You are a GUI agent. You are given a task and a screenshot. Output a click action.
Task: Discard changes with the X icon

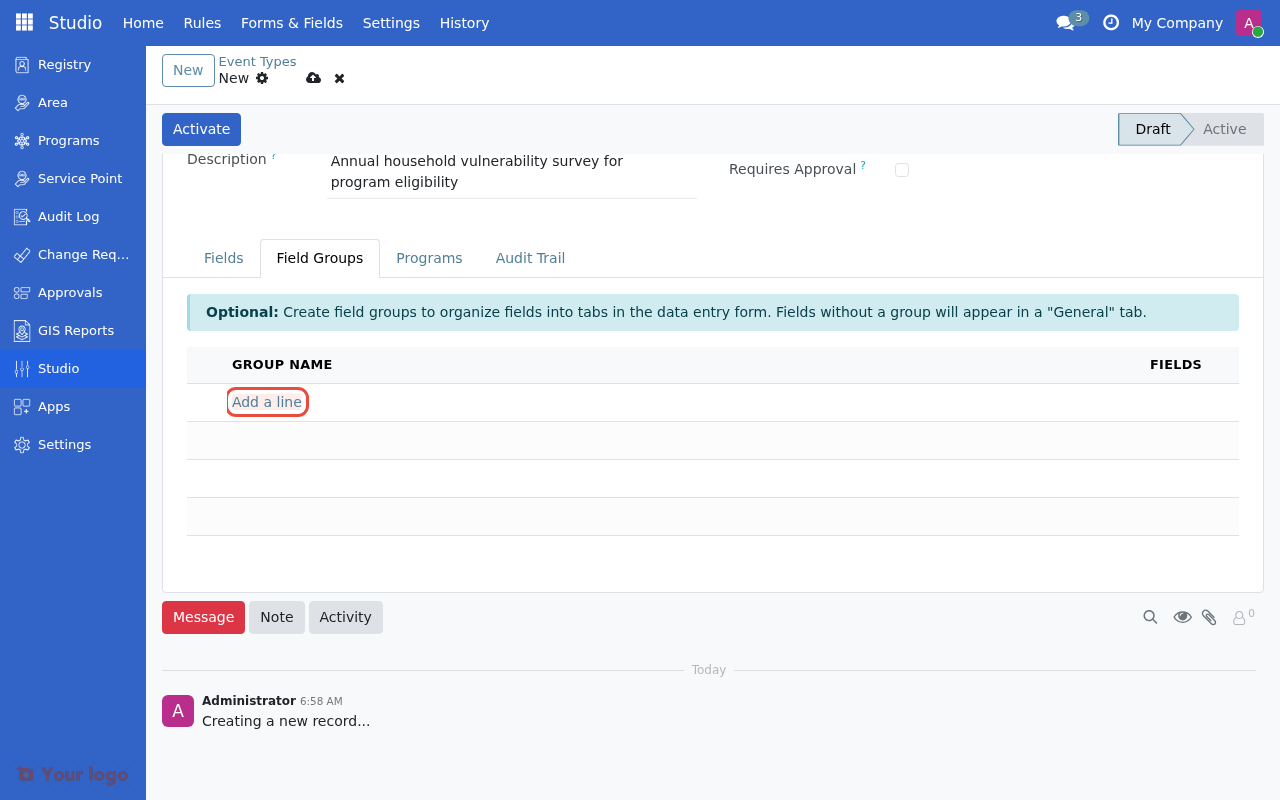click(339, 78)
